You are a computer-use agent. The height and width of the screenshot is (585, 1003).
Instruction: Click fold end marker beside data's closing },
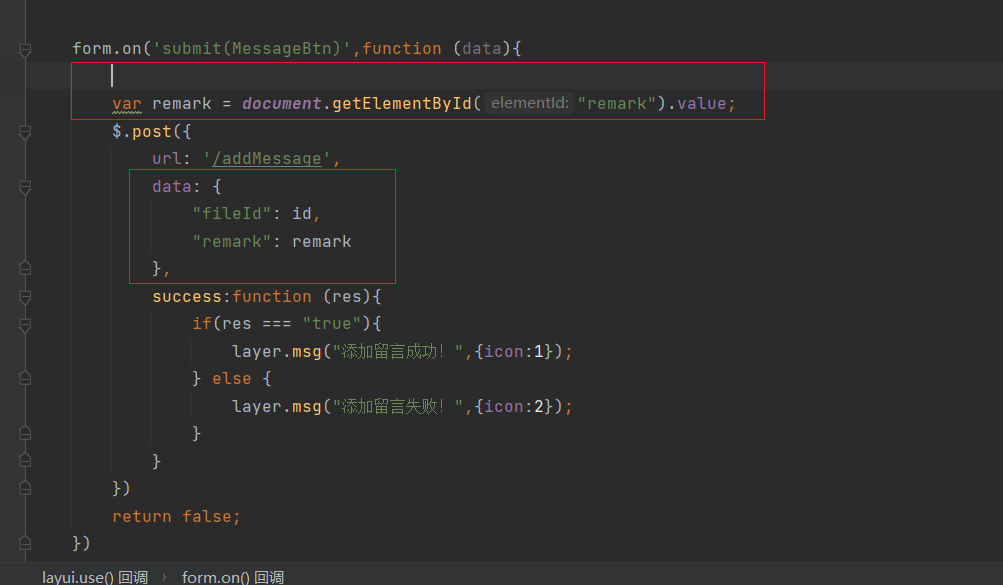[25, 268]
